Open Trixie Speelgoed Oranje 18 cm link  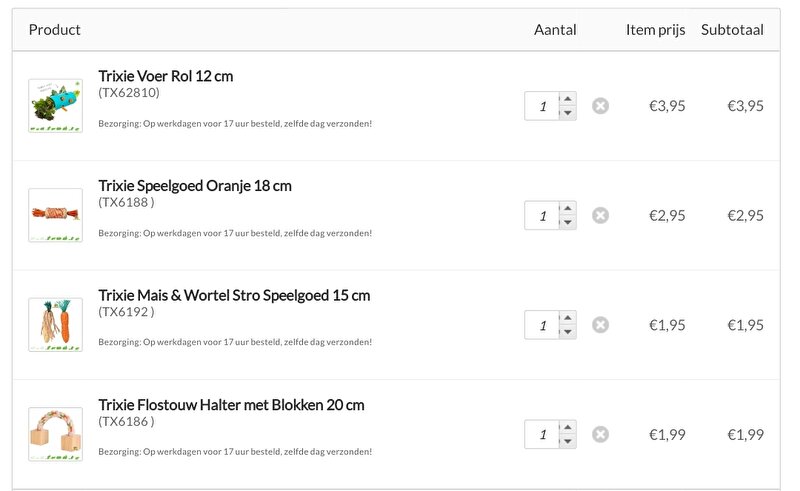(195, 186)
